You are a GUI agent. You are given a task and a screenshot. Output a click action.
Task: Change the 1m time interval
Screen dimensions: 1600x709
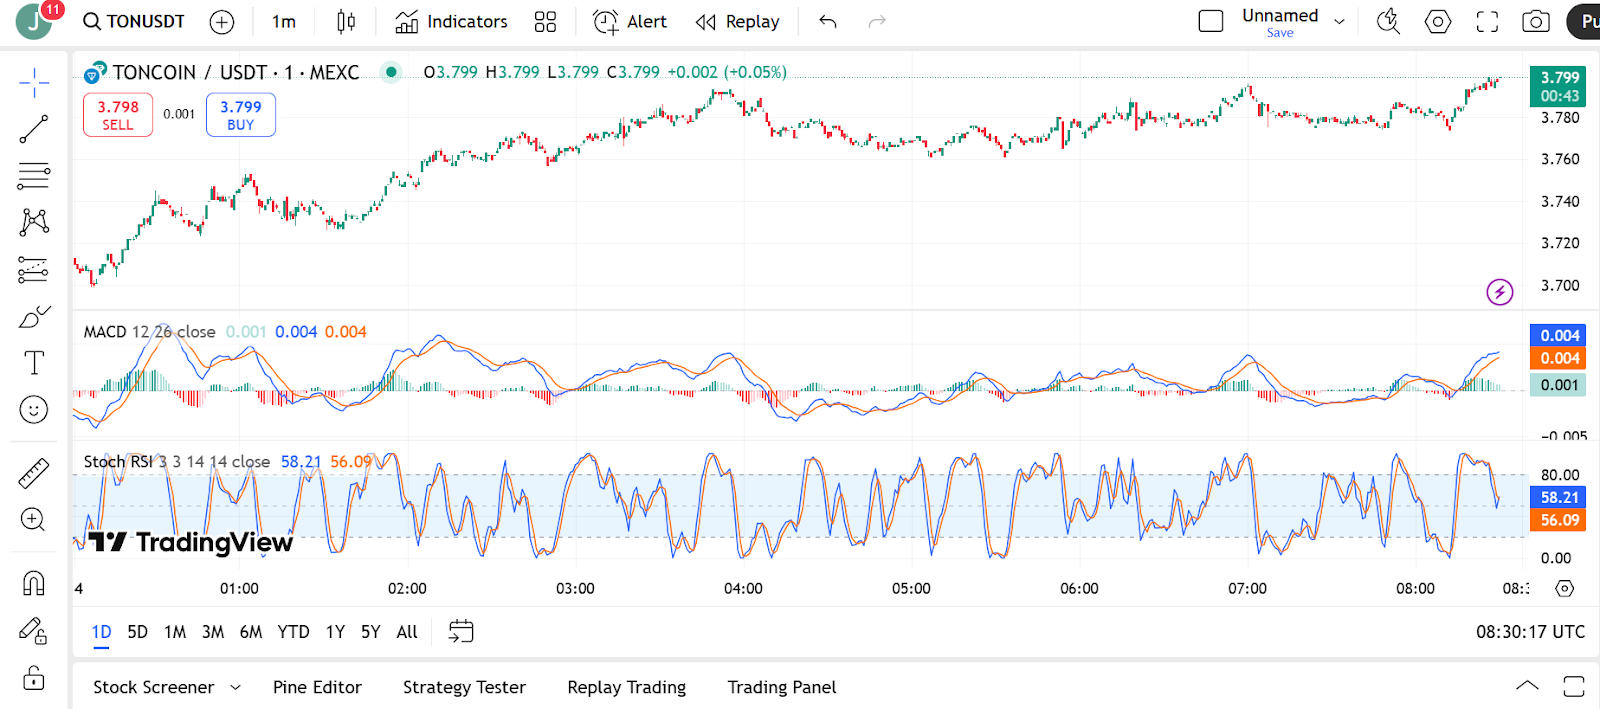[284, 22]
